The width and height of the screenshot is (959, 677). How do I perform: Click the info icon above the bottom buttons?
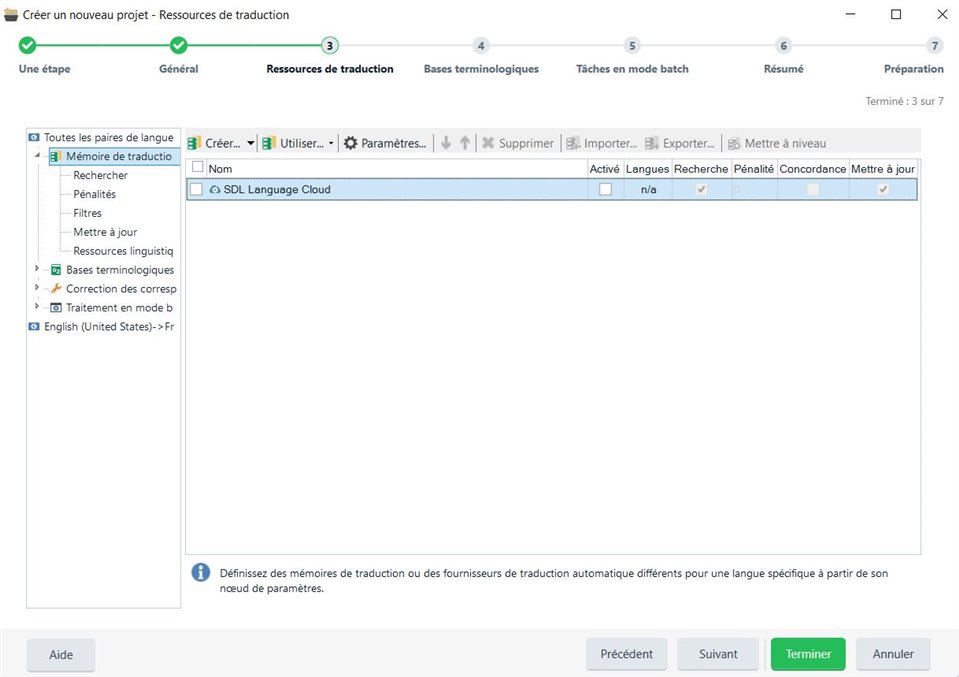[x=200, y=572]
